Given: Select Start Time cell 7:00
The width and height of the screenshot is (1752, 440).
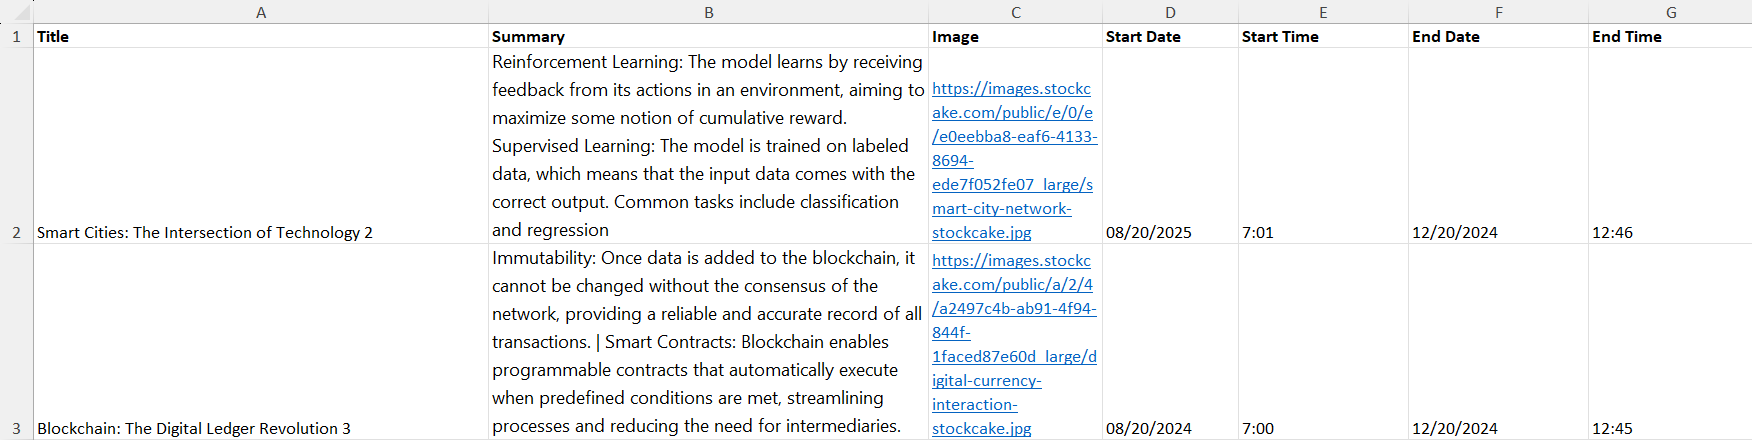Looking at the screenshot, I should [1323, 342].
